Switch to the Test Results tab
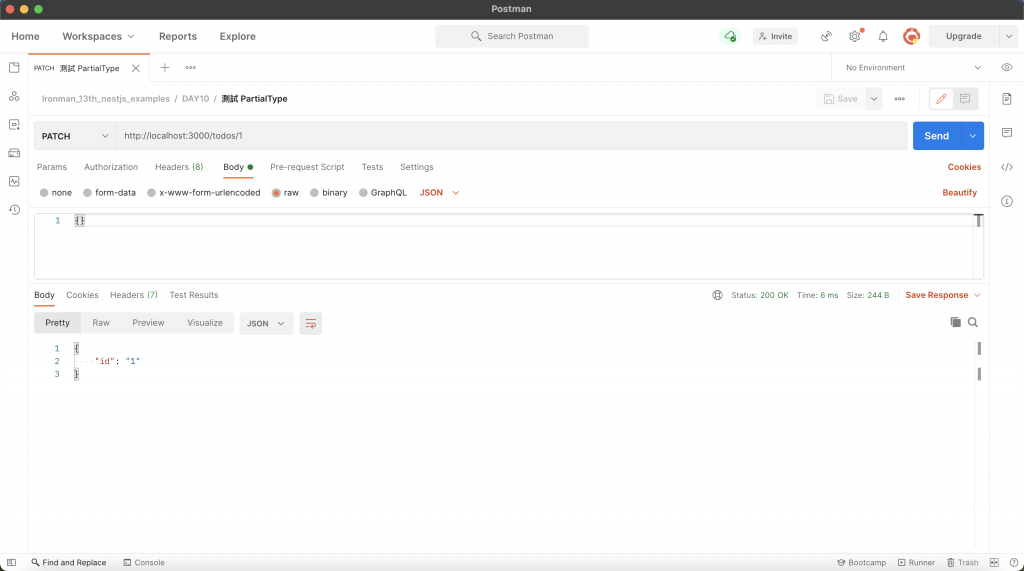The width and height of the screenshot is (1024, 571). point(194,295)
